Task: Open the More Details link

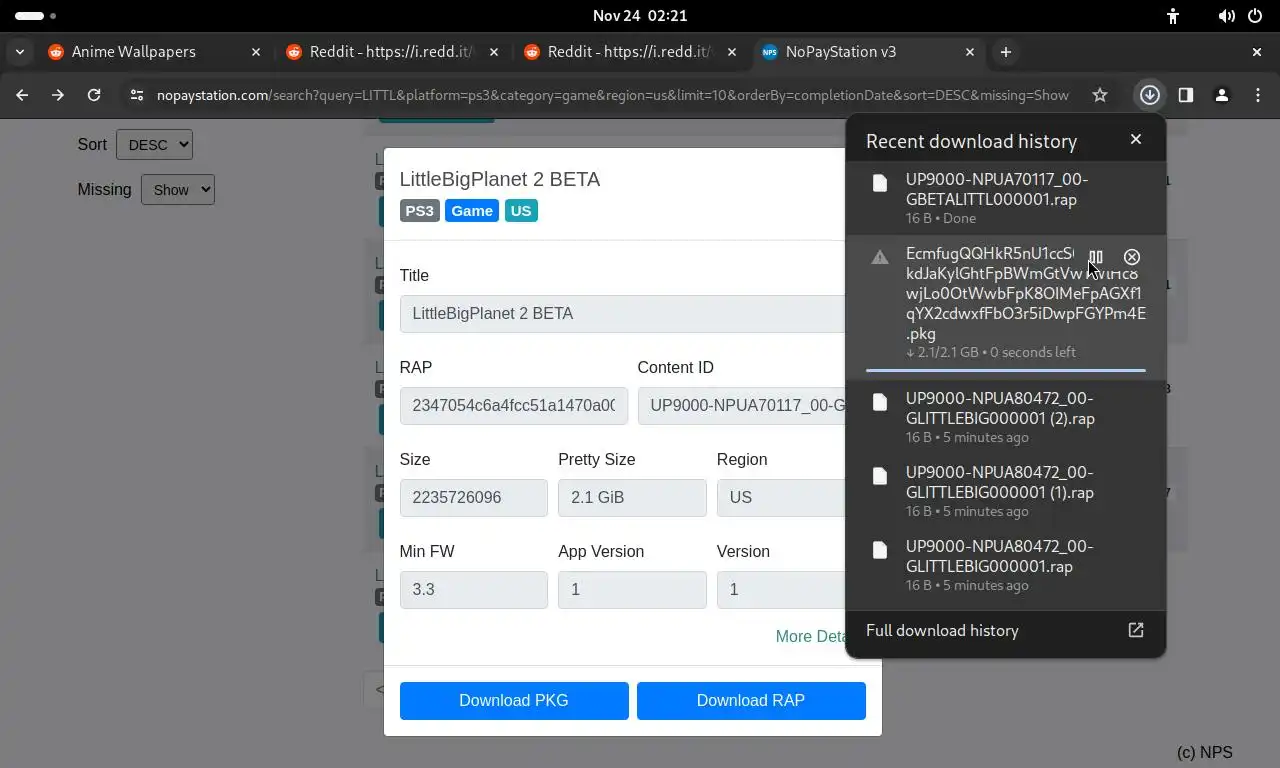Action: pyautogui.click(x=811, y=636)
